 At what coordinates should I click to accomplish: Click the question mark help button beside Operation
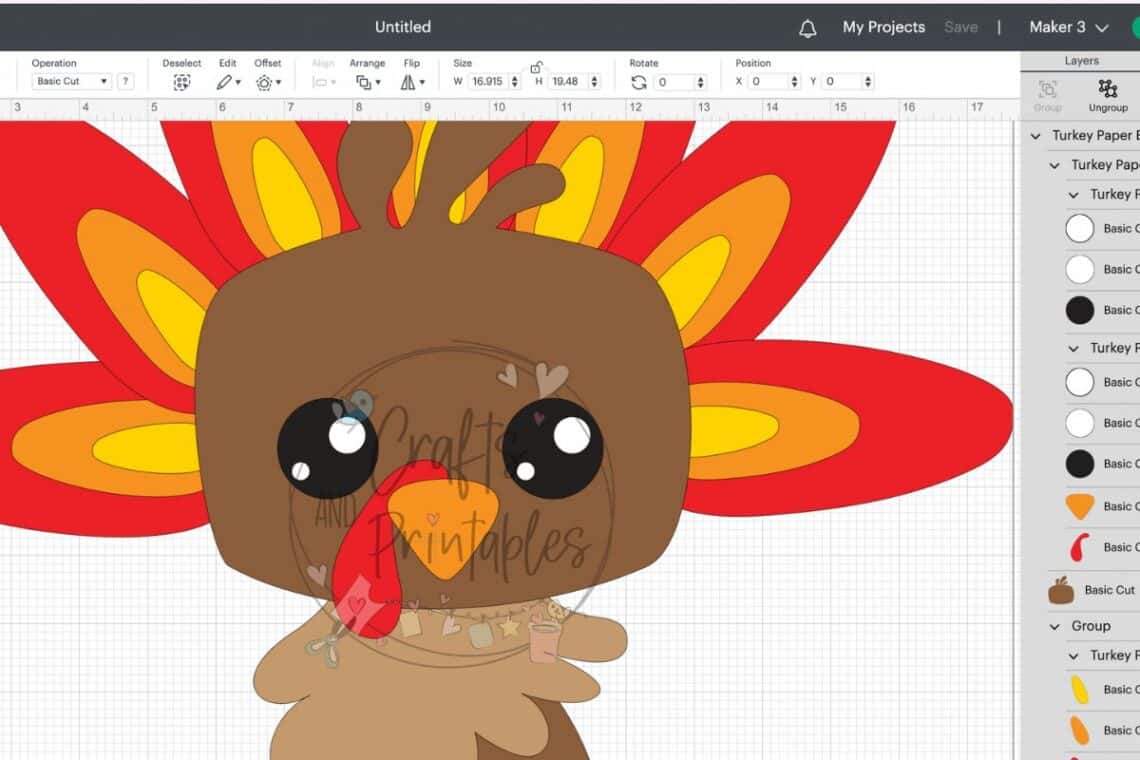[125, 81]
